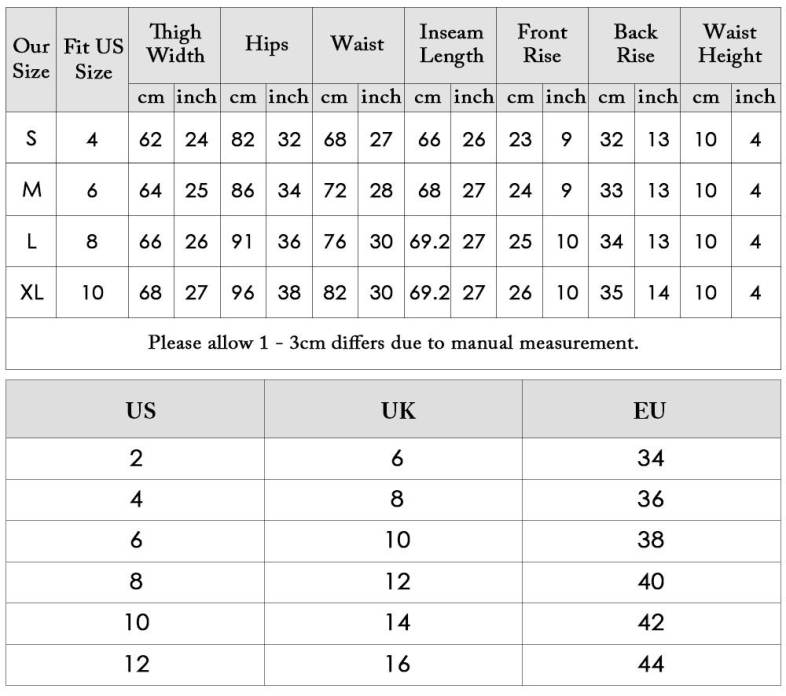Screen dimensions: 786x696
Task: Select the UK size 16 cell
Action: pos(397,664)
